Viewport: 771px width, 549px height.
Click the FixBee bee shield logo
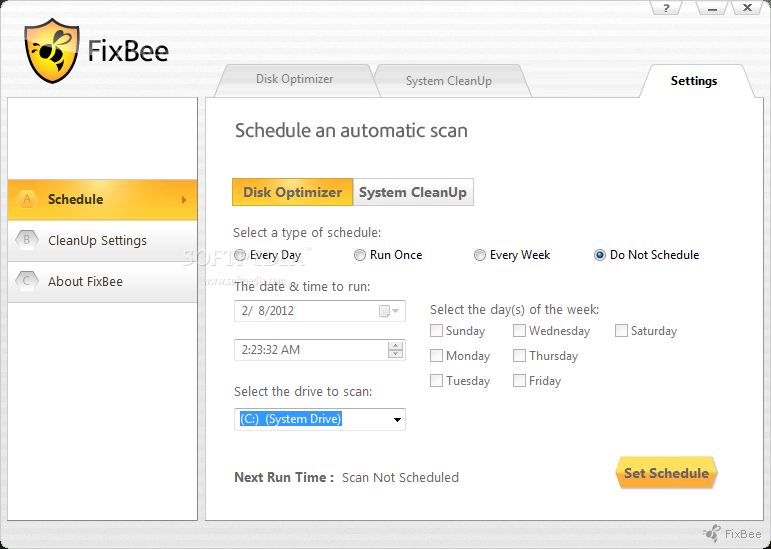coord(52,51)
